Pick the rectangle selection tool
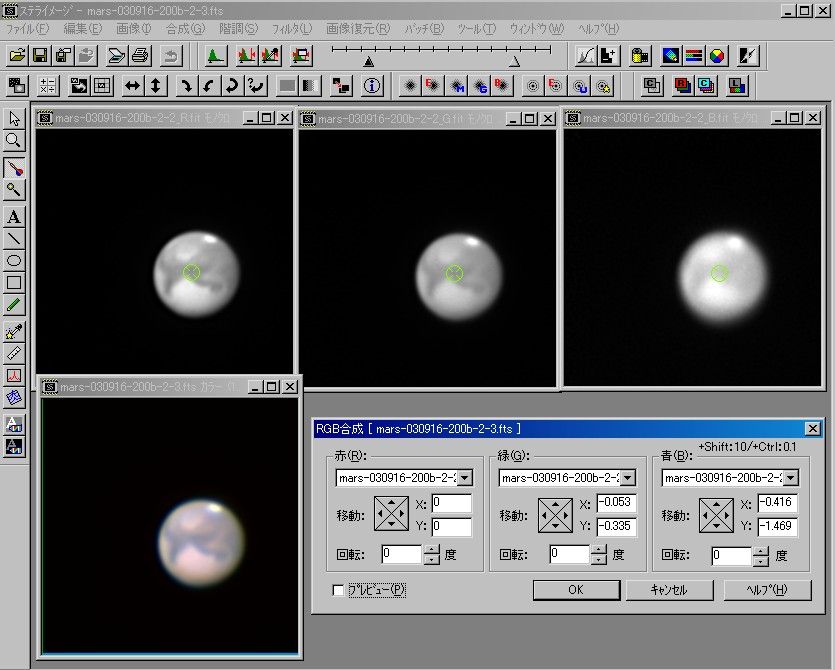The width and height of the screenshot is (835, 670). pyautogui.click(x=14, y=283)
